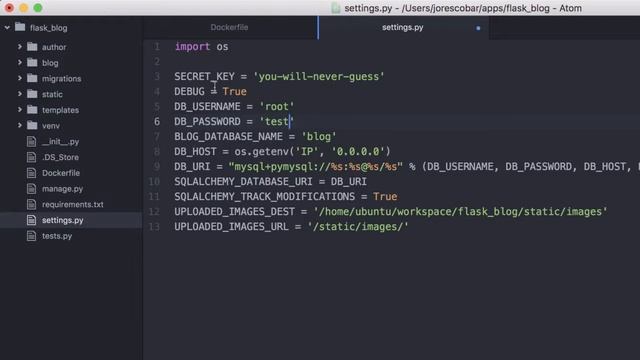Click the static folder icon
The height and width of the screenshot is (360, 640).
pyautogui.click(x=32, y=94)
